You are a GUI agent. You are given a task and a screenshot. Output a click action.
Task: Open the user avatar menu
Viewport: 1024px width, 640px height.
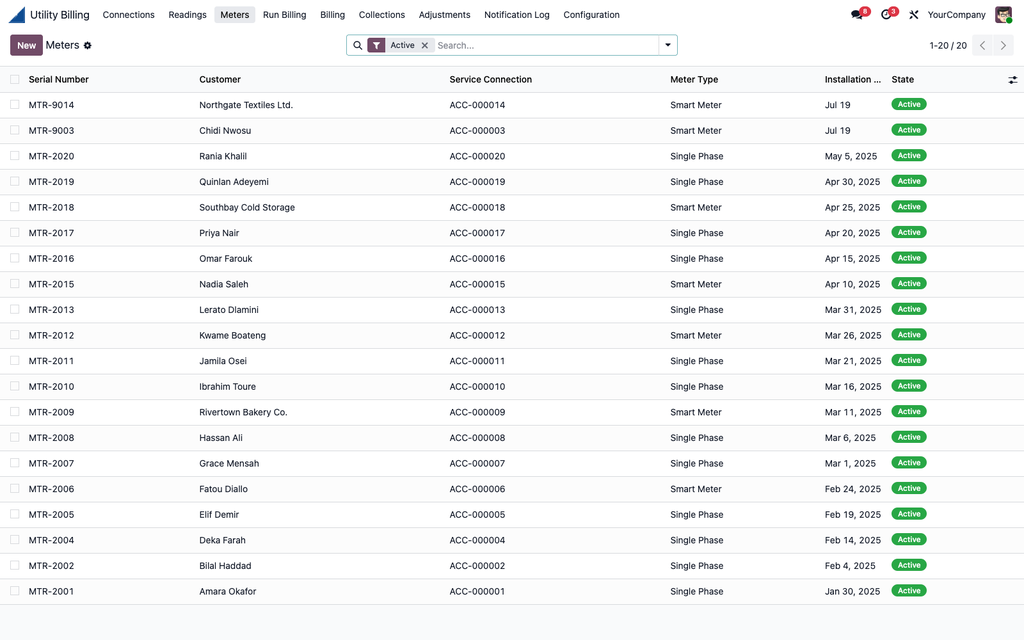(1003, 14)
